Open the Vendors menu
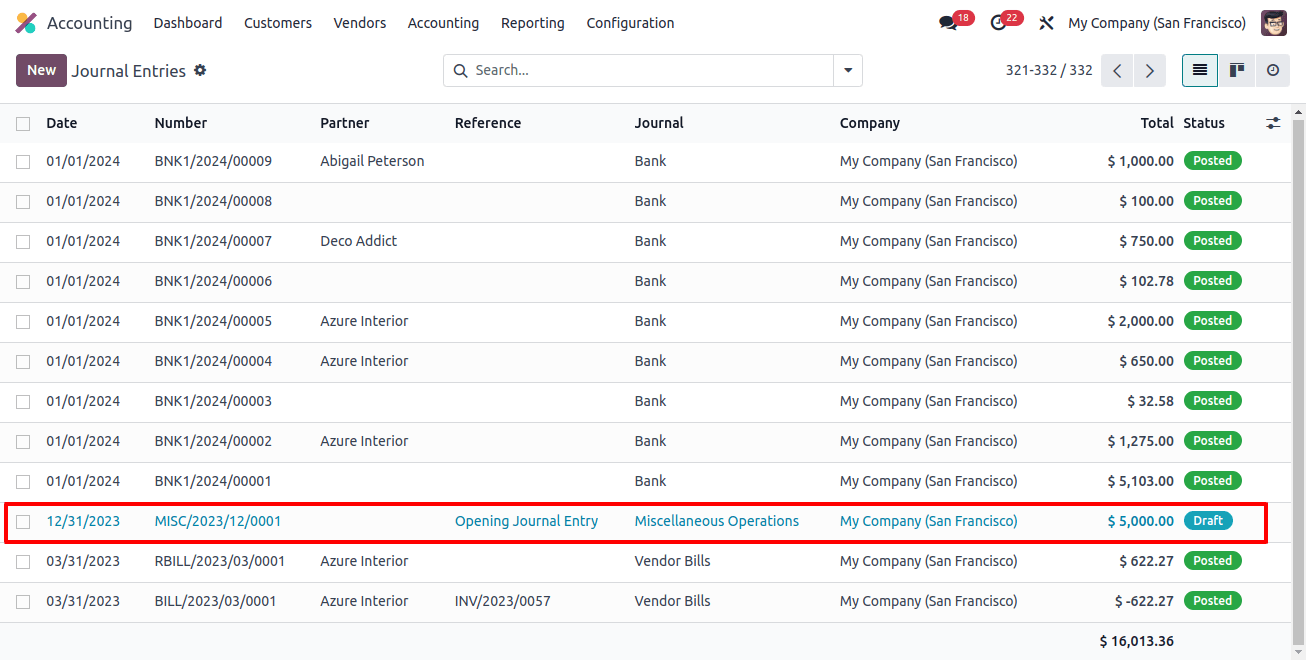This screenshot has width=1306, height=660. click(360, 23)
